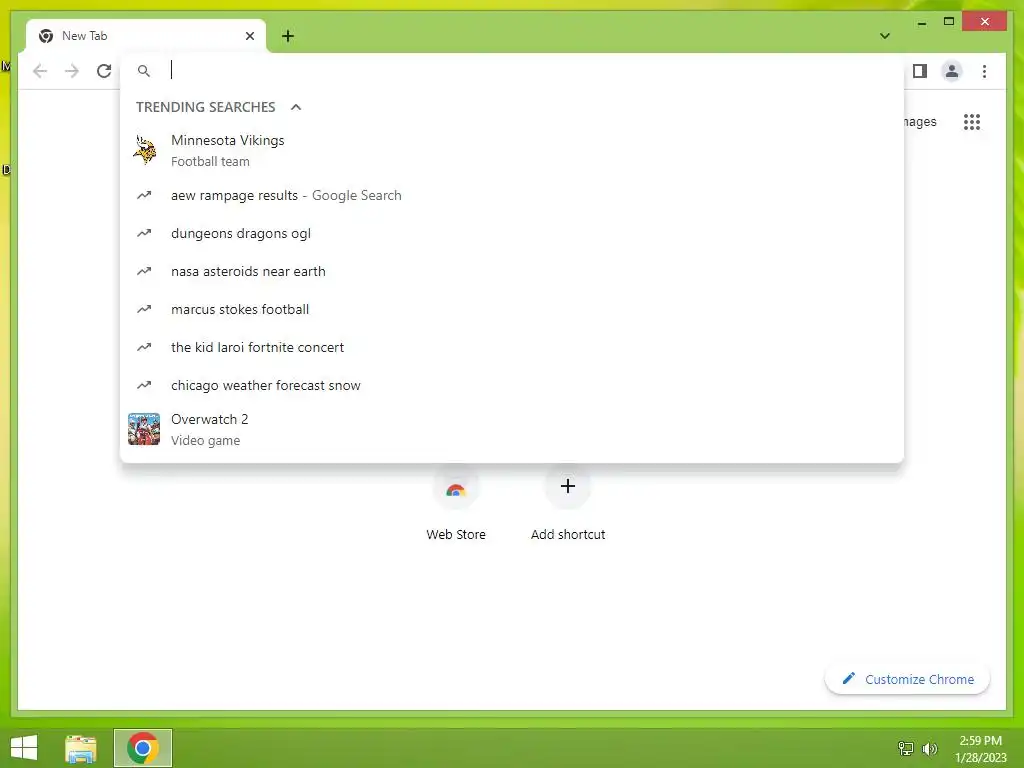
Task: Open the Google apps grid
Action: (x=972, y=122)
